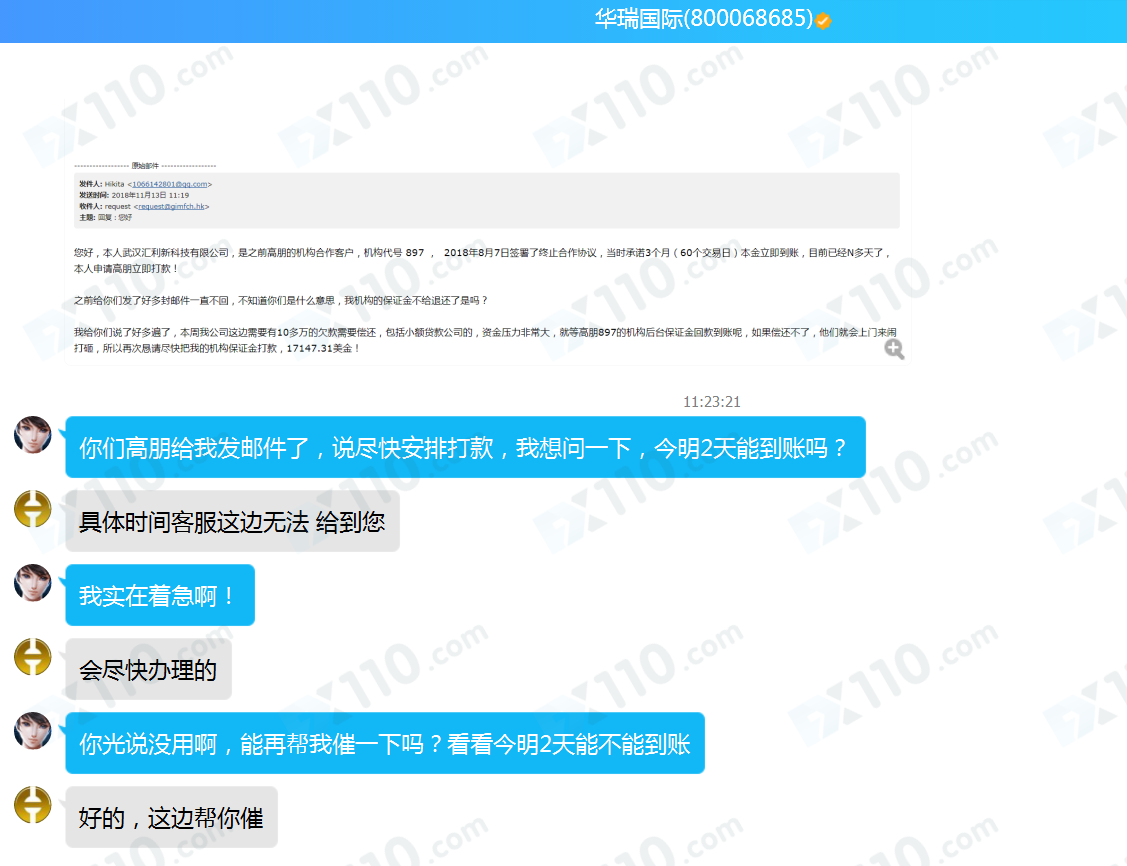Select the message 你光说没用啊，能再帮我催一下吗
This screenshot has height=866, width=1127.
coord(385,743)
